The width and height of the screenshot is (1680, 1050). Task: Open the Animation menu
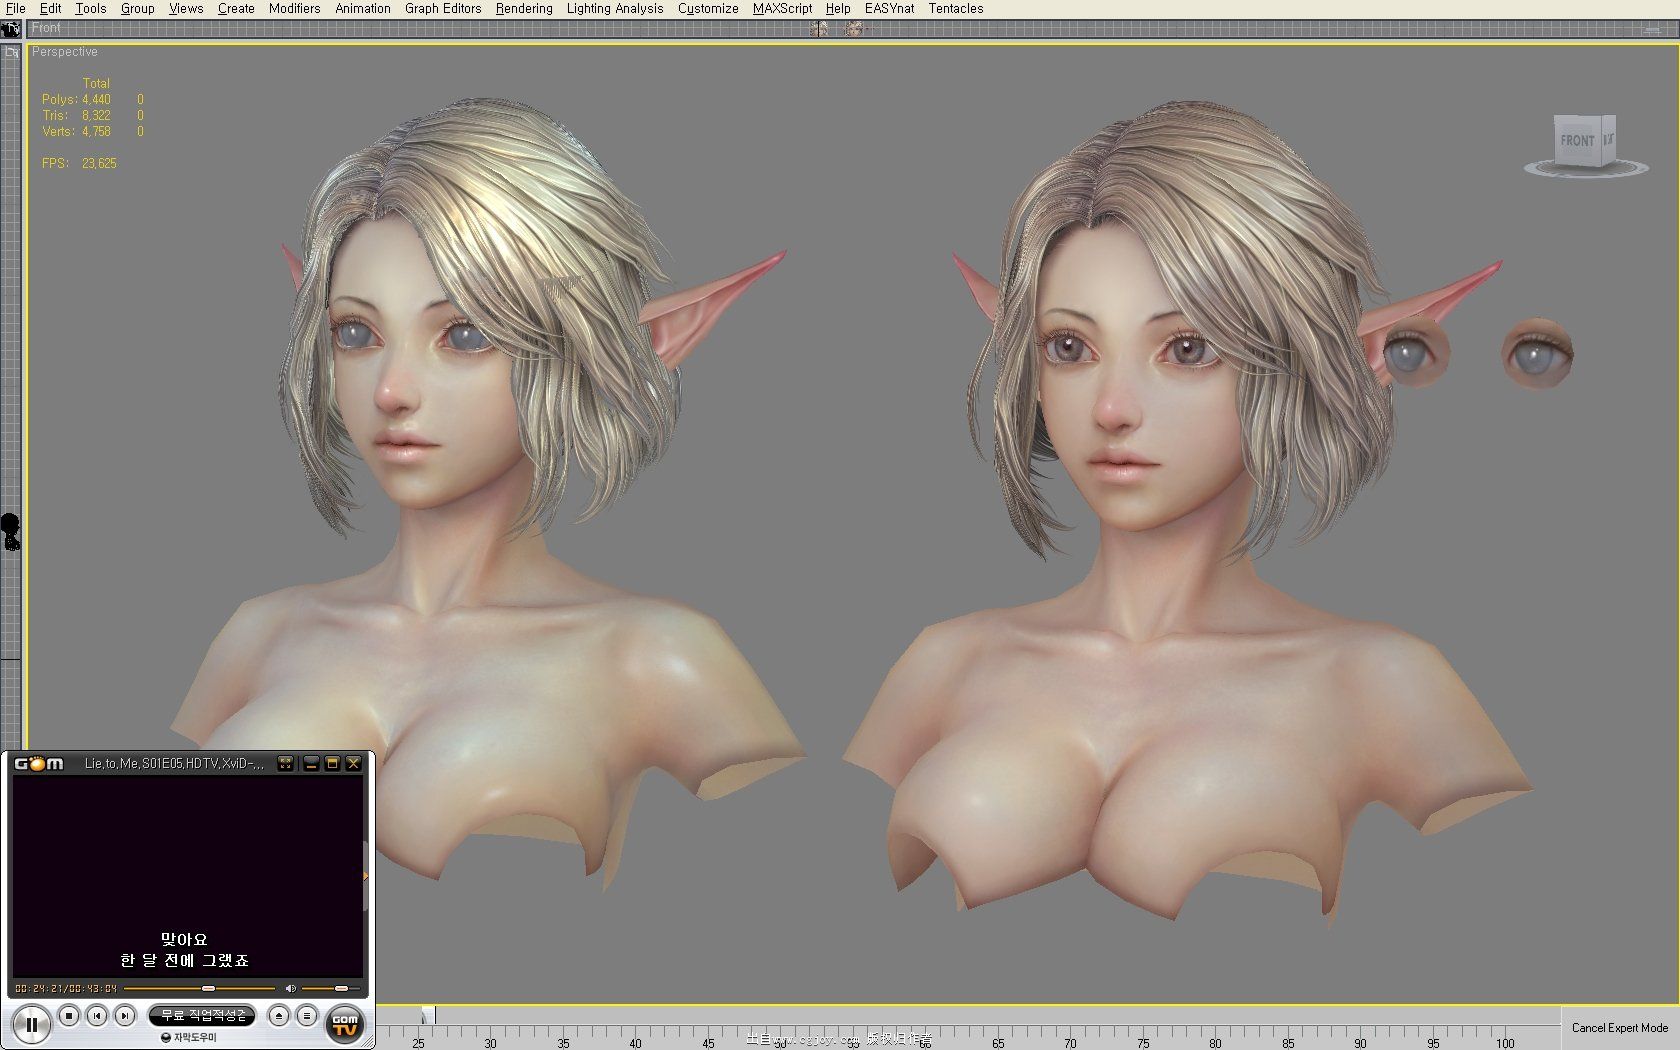click(x=363, y=8)
